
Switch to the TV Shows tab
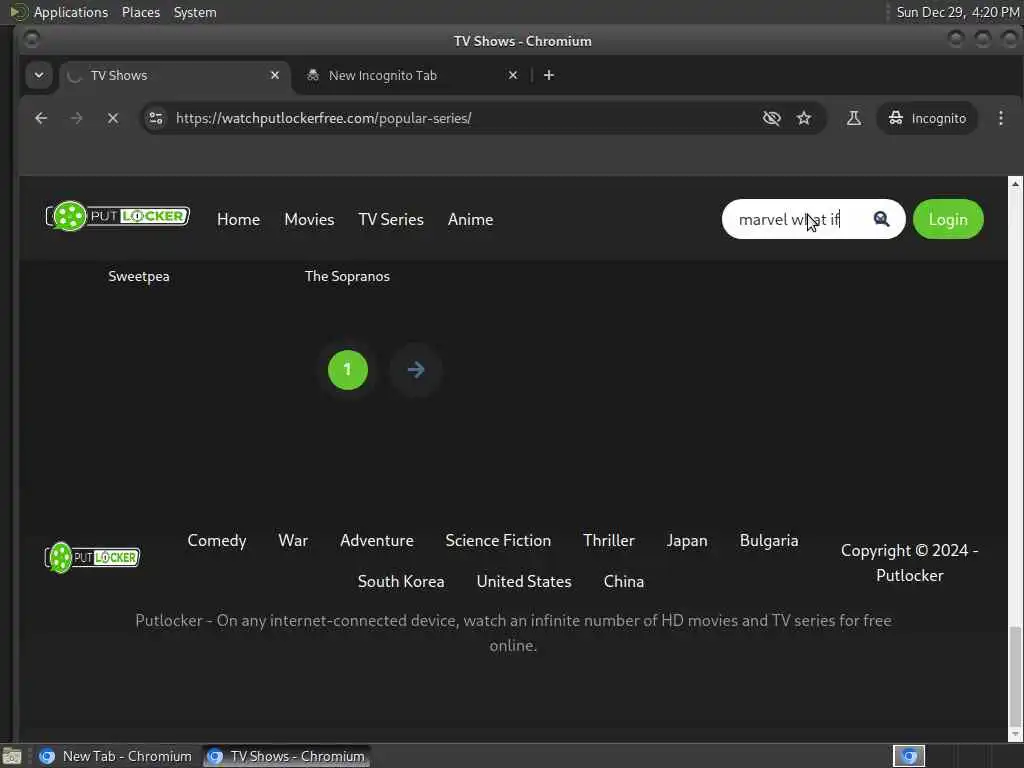point(175,75)
